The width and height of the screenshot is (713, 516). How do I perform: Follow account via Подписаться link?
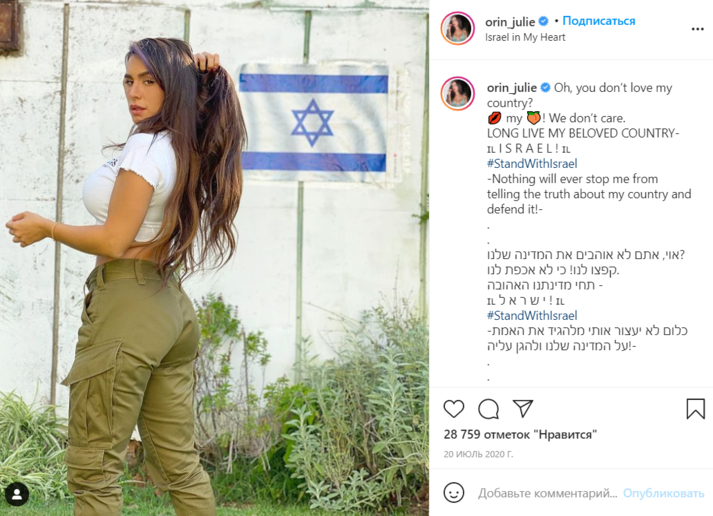pos(598,21)
